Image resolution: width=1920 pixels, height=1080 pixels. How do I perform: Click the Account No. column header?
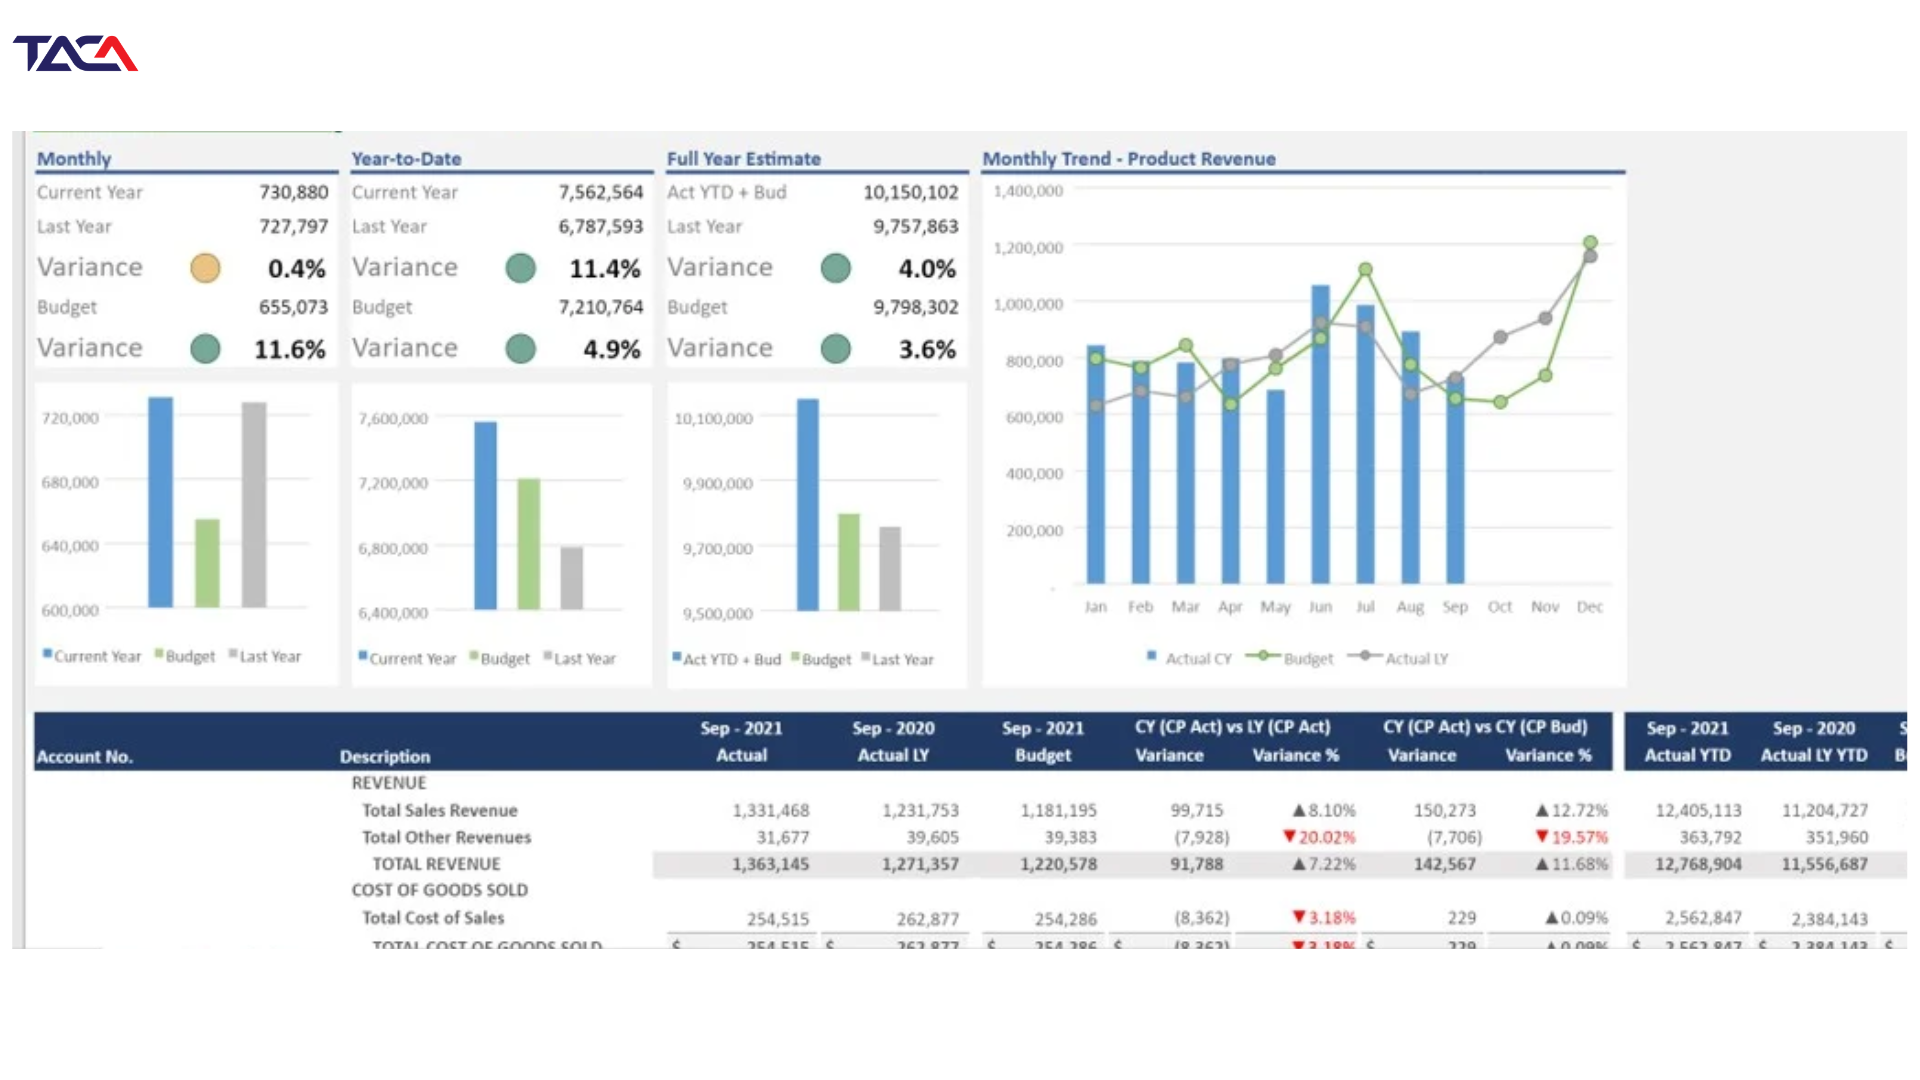click(x=84, y=757)
